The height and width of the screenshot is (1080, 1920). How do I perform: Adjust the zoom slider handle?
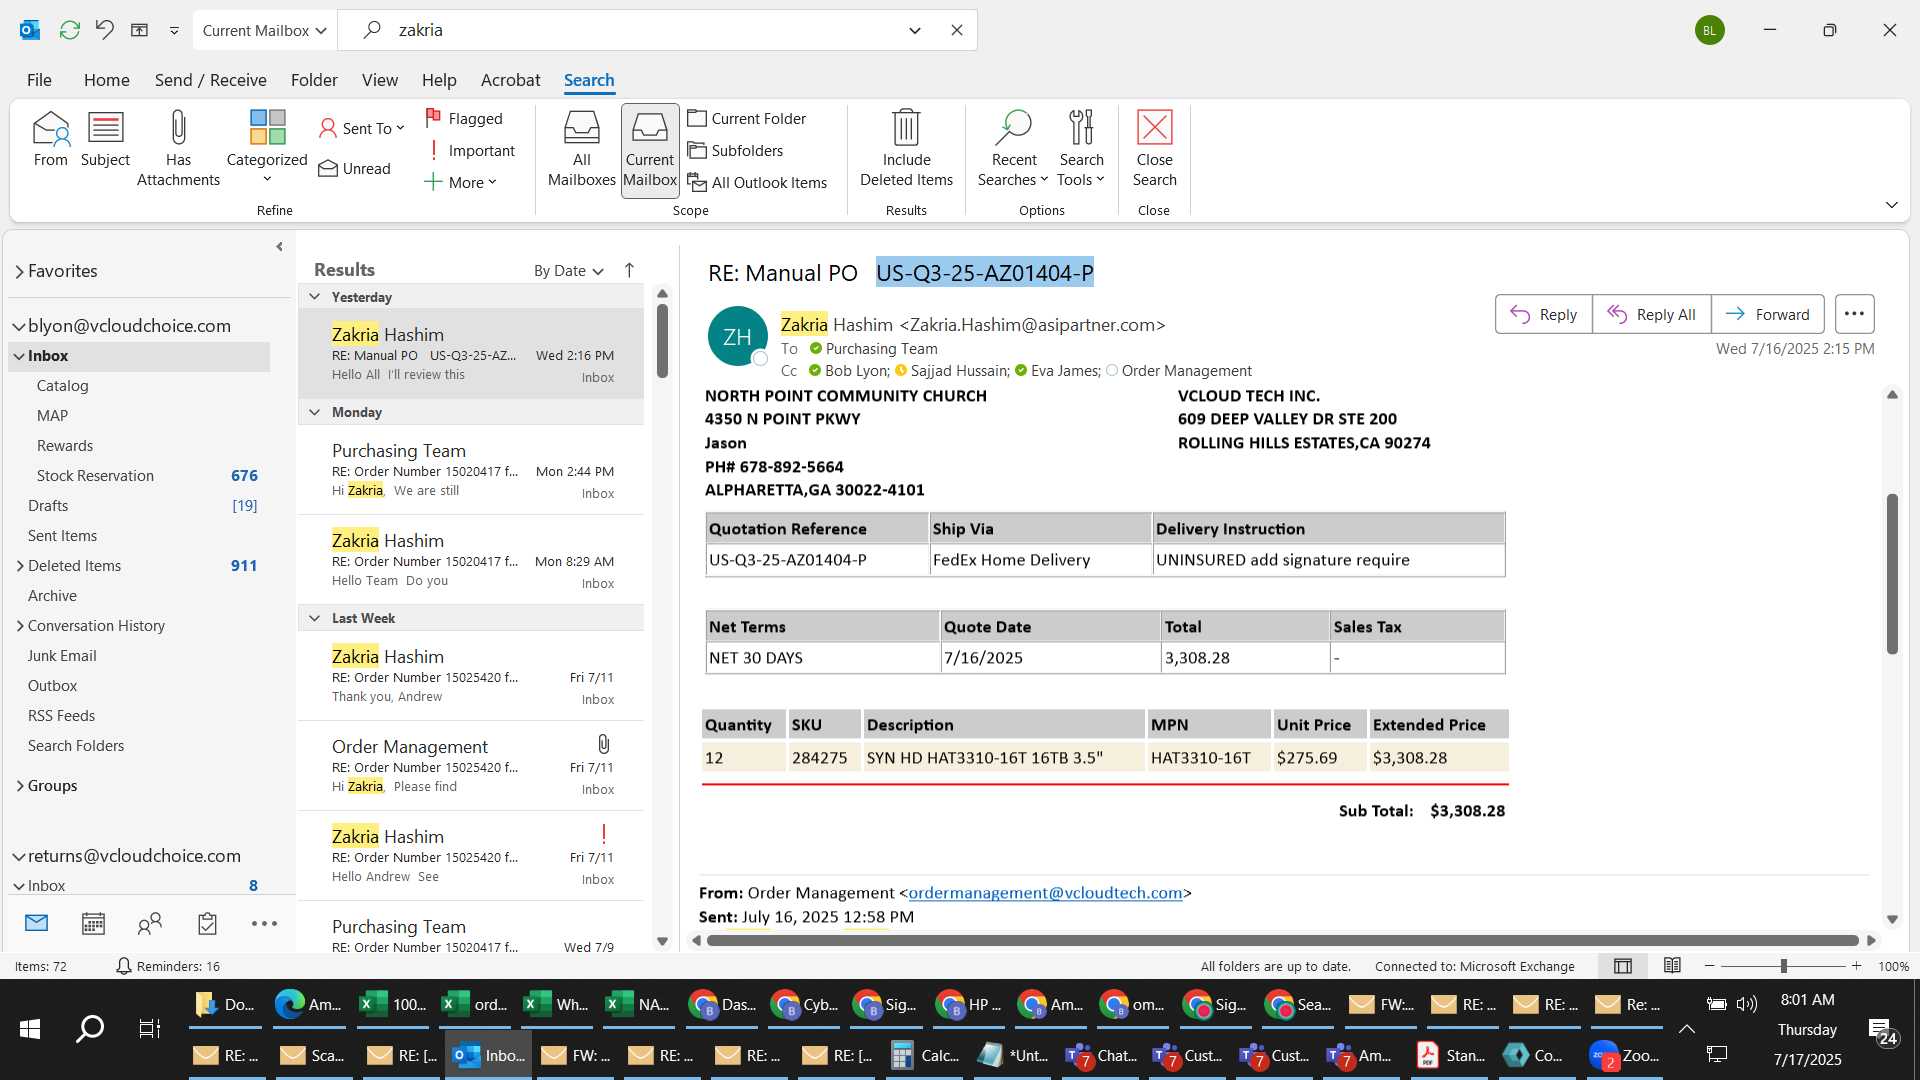point(1783,966)
